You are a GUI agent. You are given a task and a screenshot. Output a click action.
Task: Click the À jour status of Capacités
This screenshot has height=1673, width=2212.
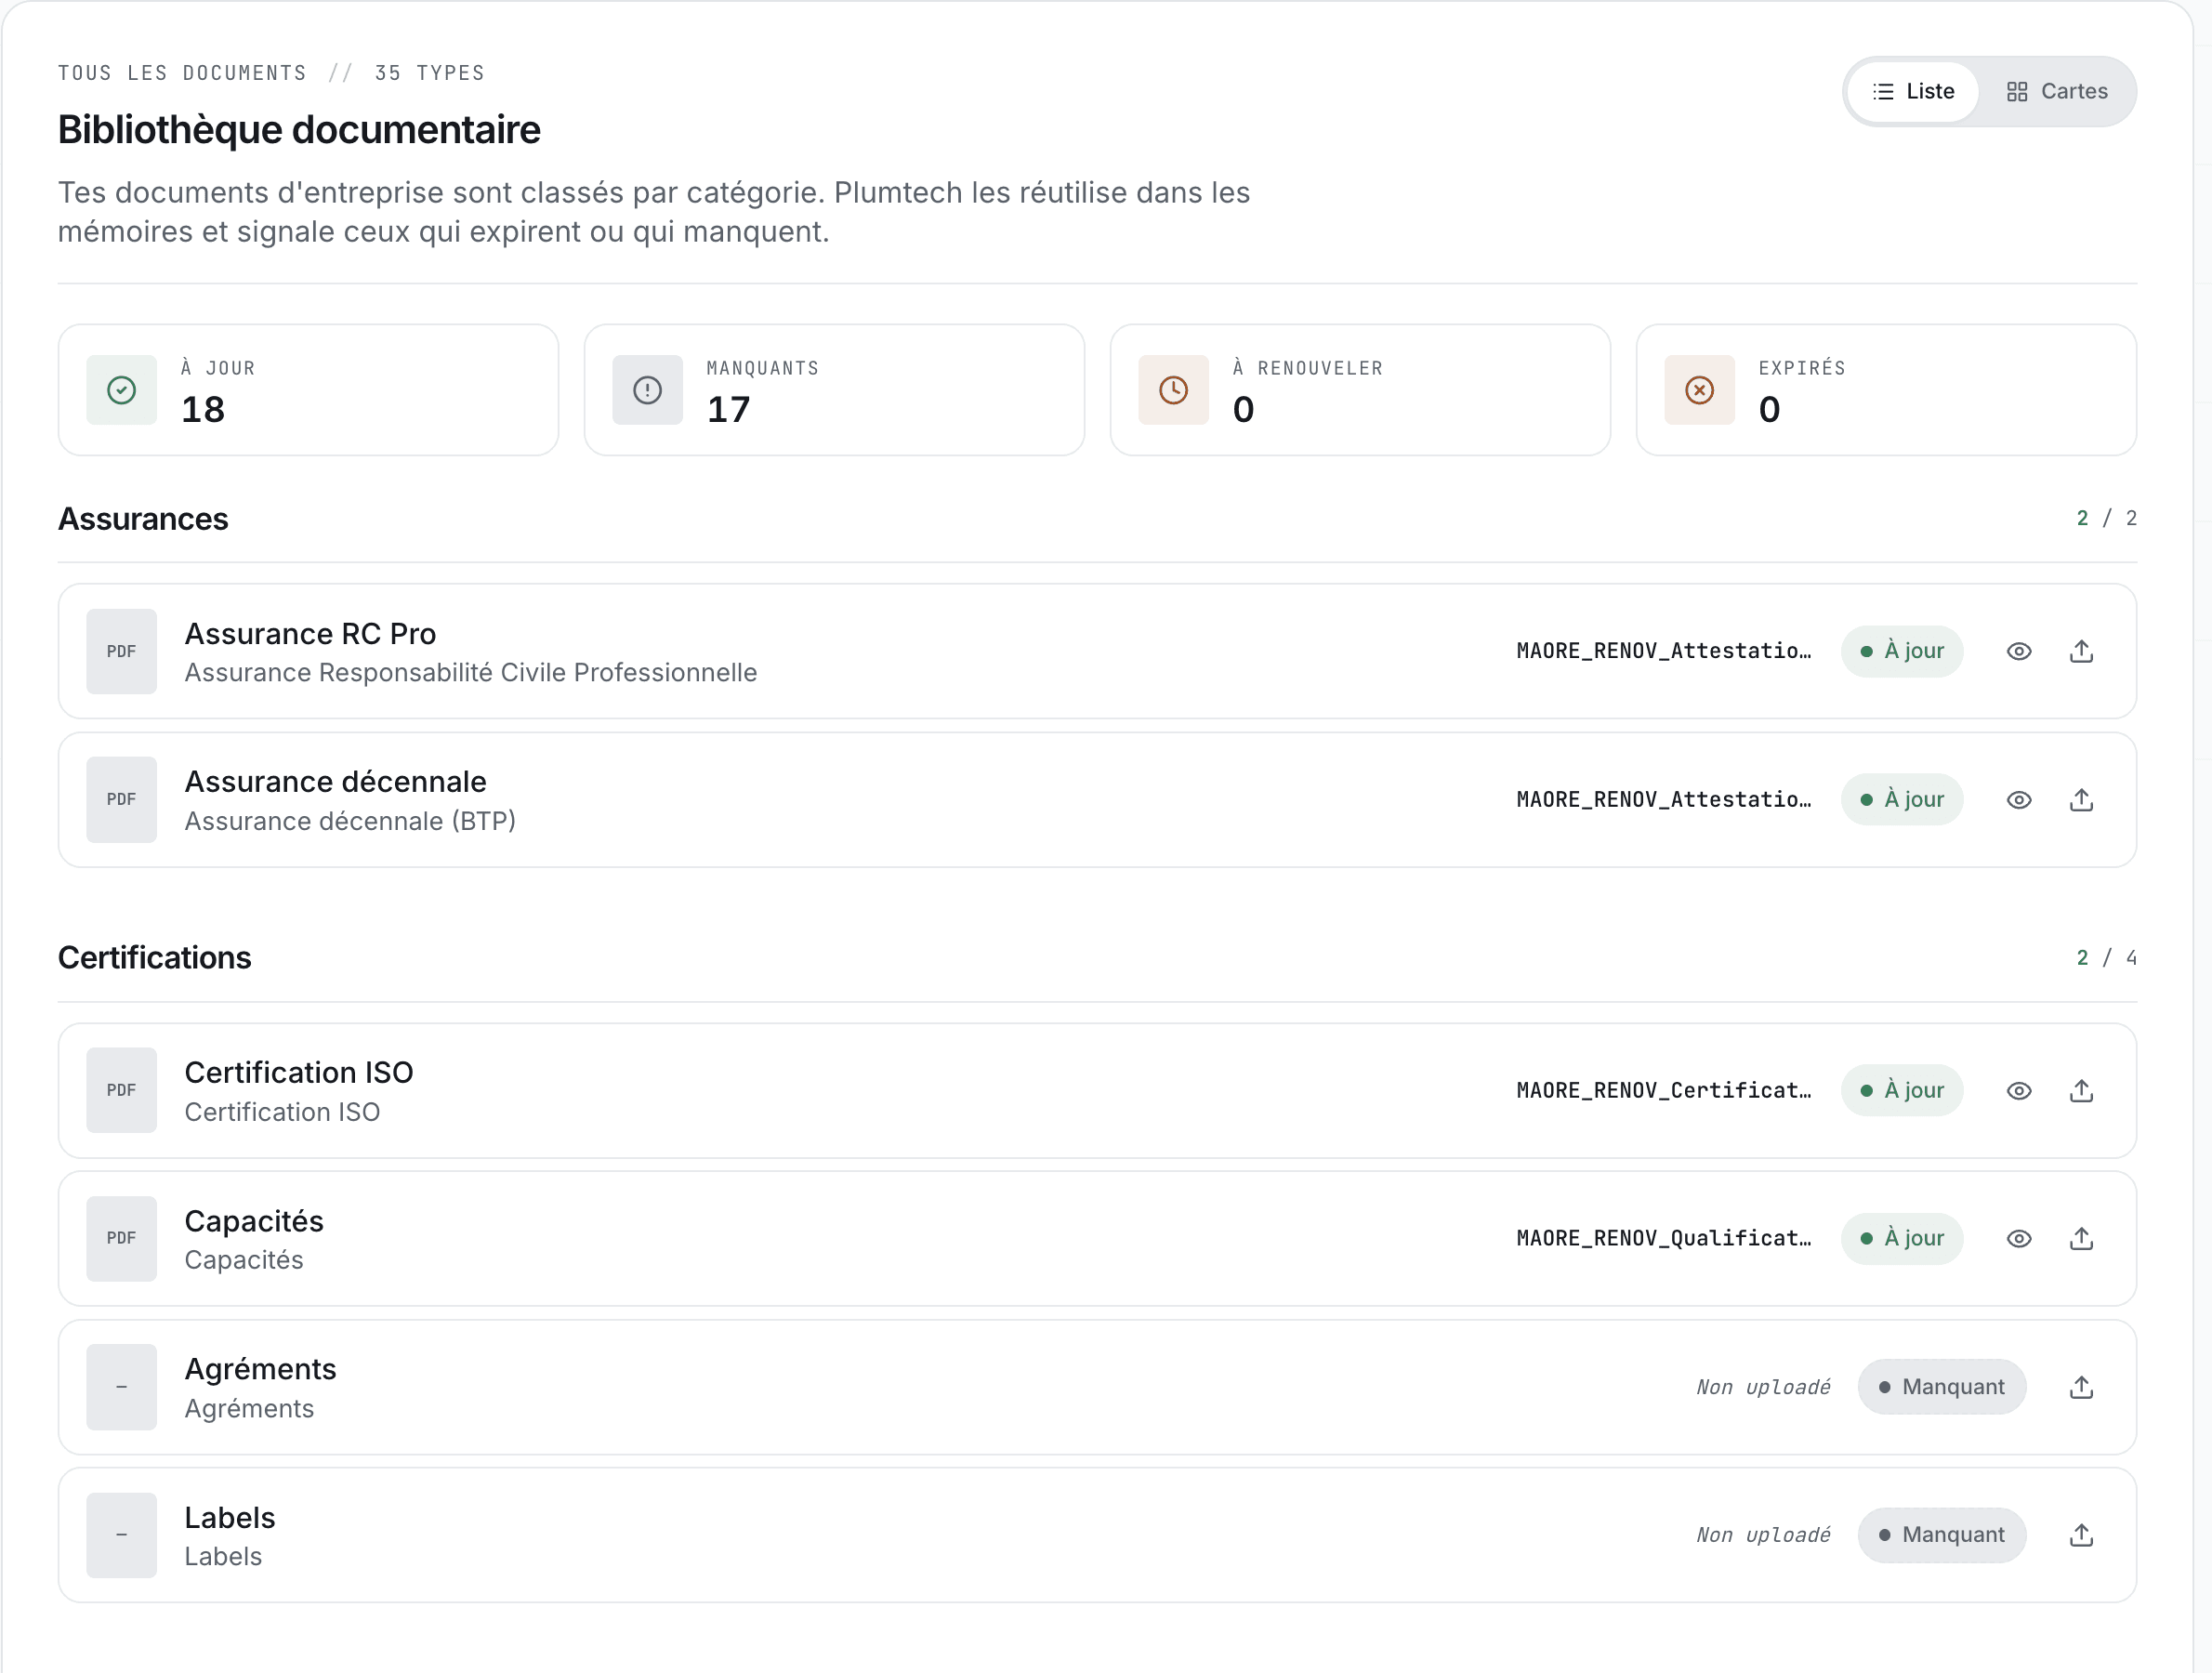pos(1901,1238)
